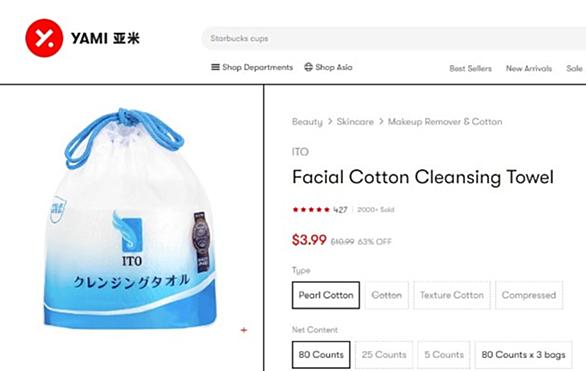Choose the 5 Counts option

coord(444,355)
